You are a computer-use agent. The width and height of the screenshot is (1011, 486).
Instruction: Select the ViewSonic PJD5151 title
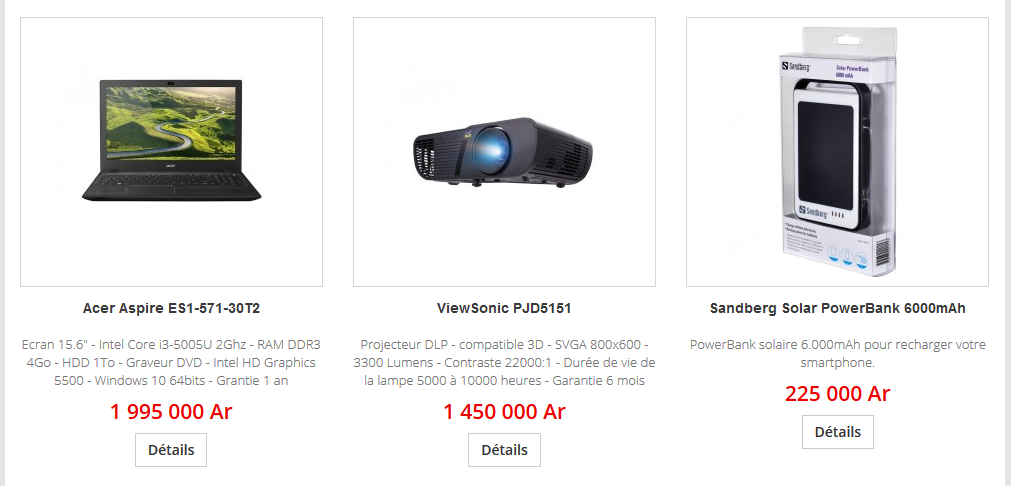tap(504, 309)
